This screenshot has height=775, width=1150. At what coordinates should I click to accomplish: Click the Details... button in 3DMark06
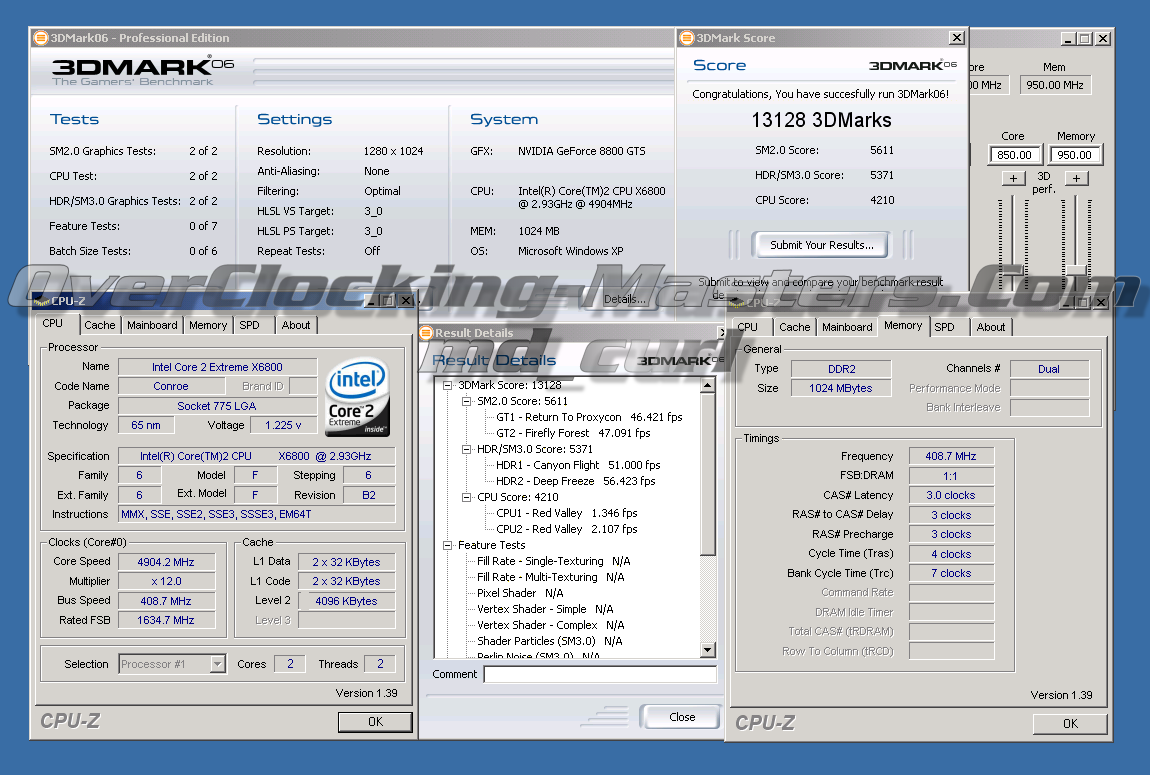(624, 299)
